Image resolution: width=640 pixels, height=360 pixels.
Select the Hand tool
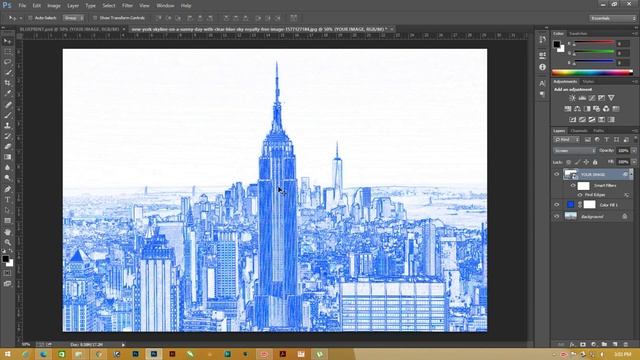click(x=7, y=232)
